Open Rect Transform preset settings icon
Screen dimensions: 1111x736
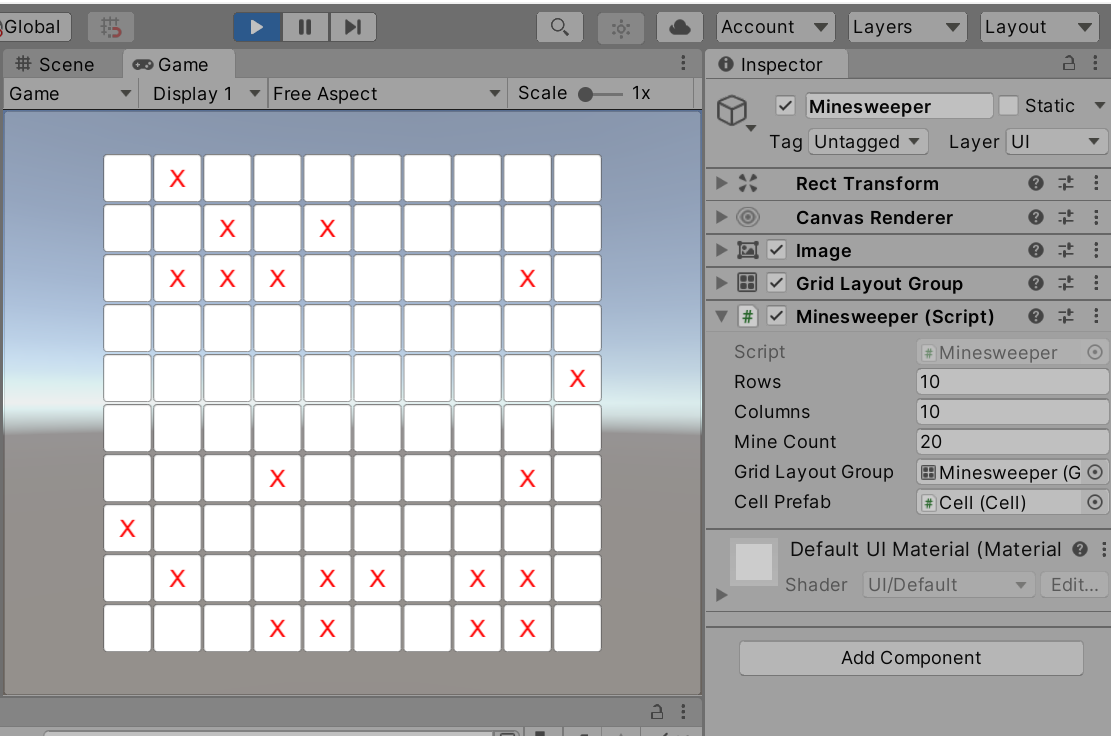[1066, 183]
